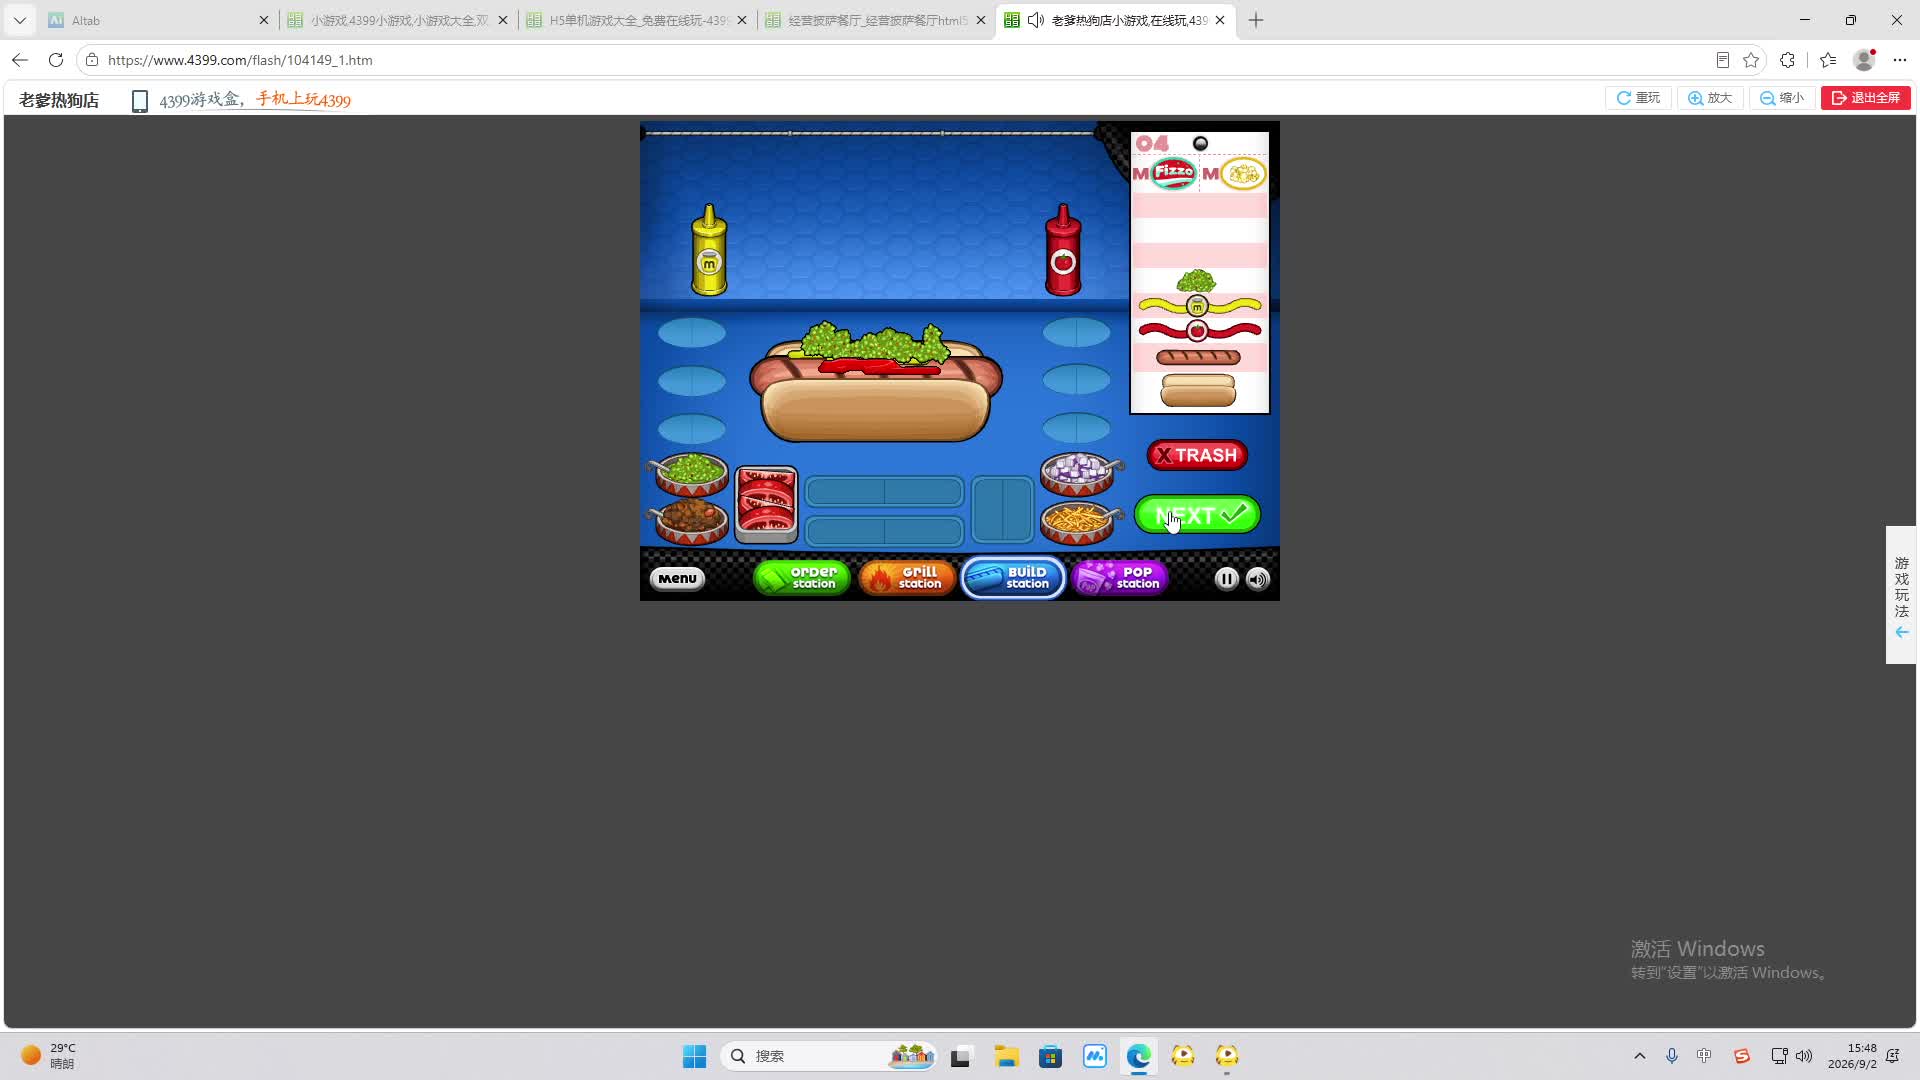Image resolution: width=1920 pixels, height=1080 pixels.
Task: Mute the 老爹热狗店 tab audio
Action: point(1036,20)
